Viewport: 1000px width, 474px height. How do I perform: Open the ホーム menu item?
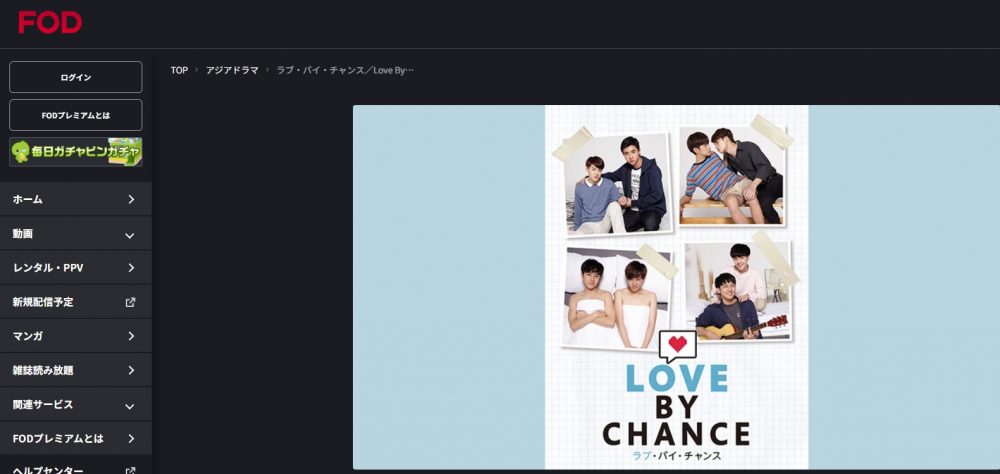click(x=76, y=199)
